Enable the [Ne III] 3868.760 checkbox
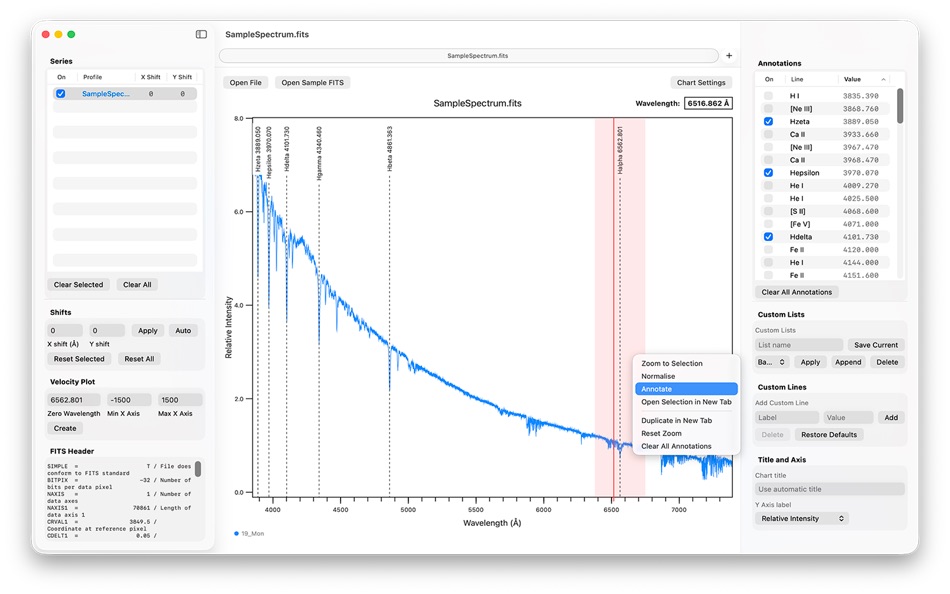950x594 pixels. click(768, 108)
